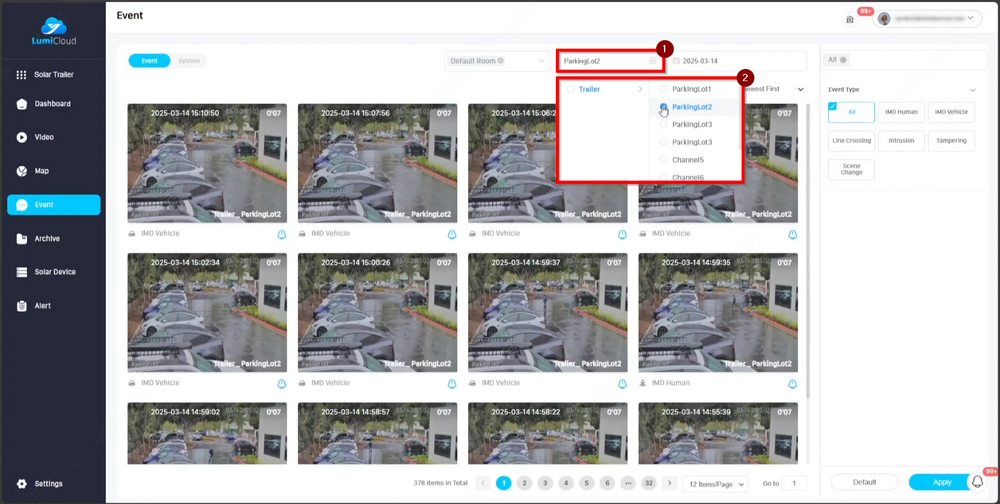Click the Map icon in sidebar
The height and width of the screenshot is (504, 1000).
[22, 171]
